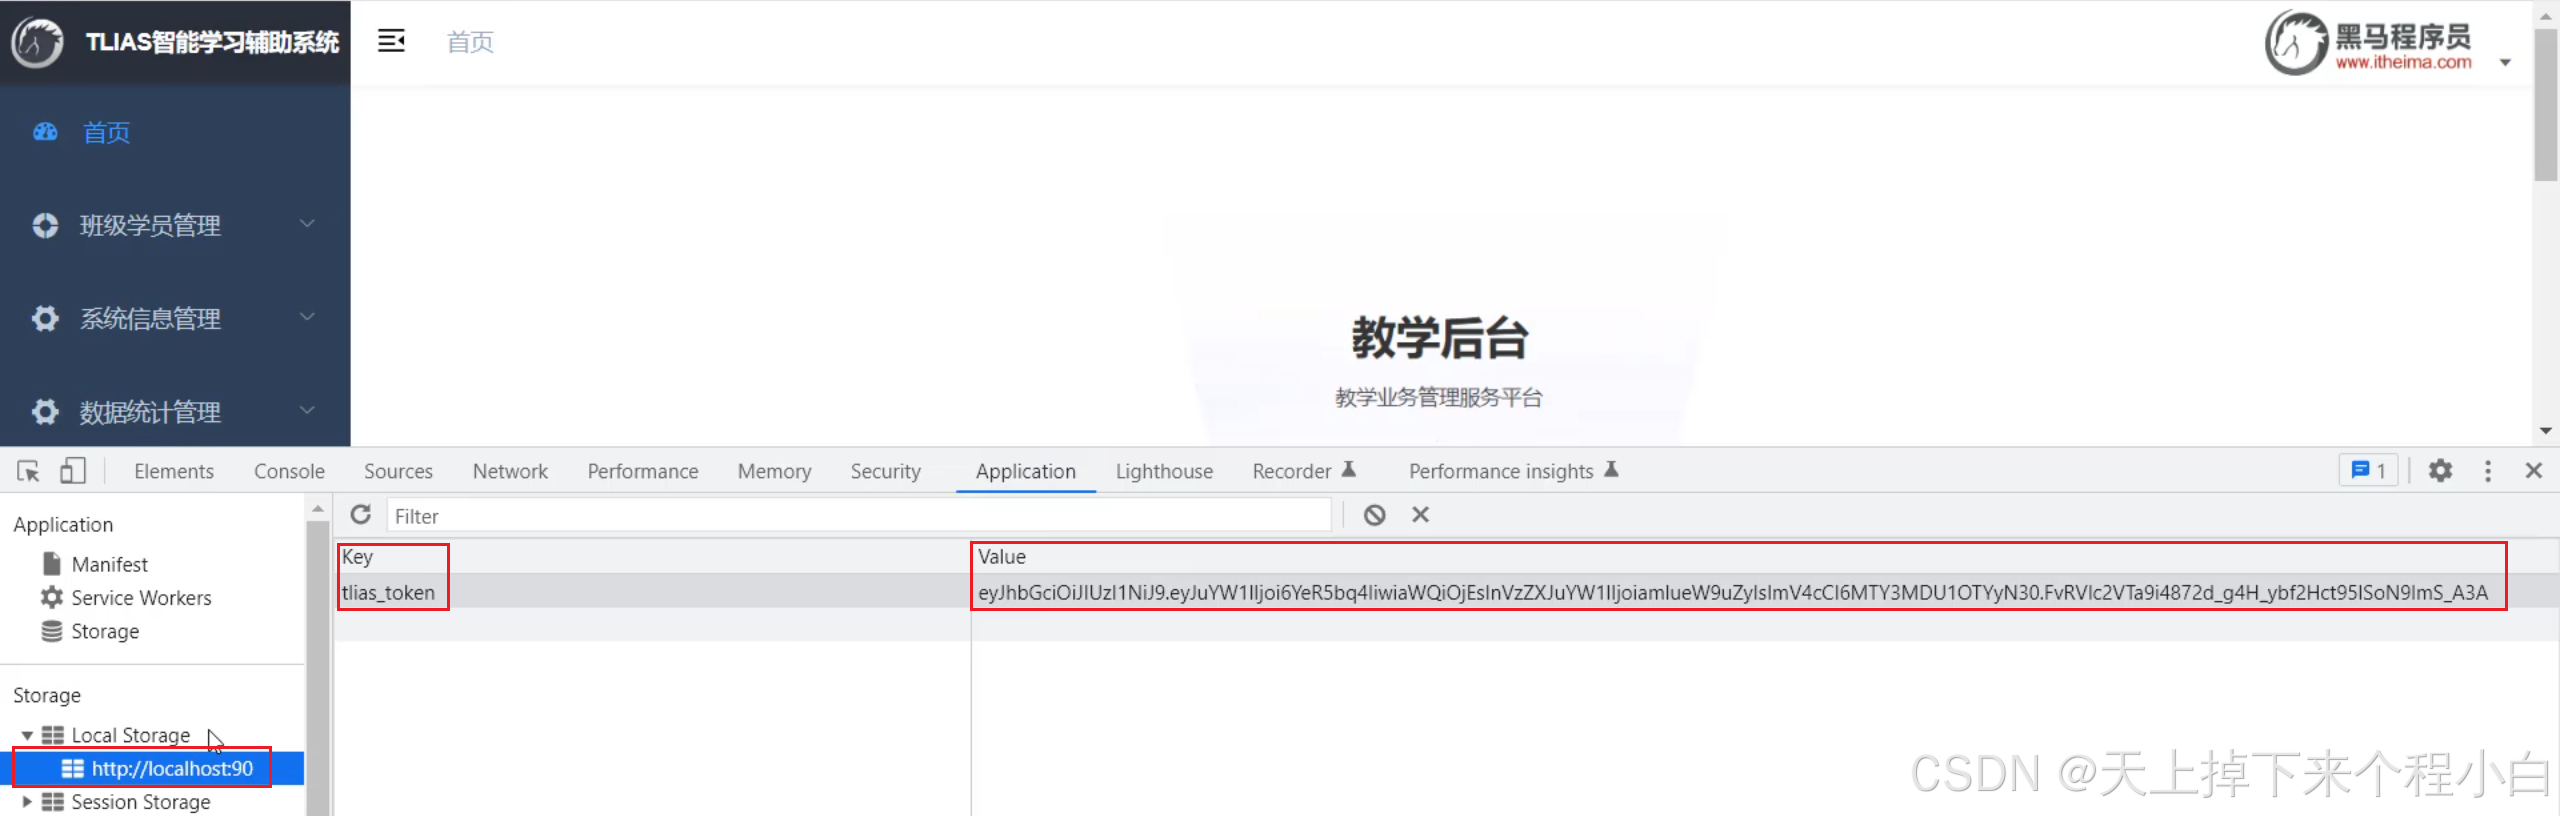Viewport: 2560px width, 816px height.
Task: Click the Session Storage grid icon
Action: point(53,802)
